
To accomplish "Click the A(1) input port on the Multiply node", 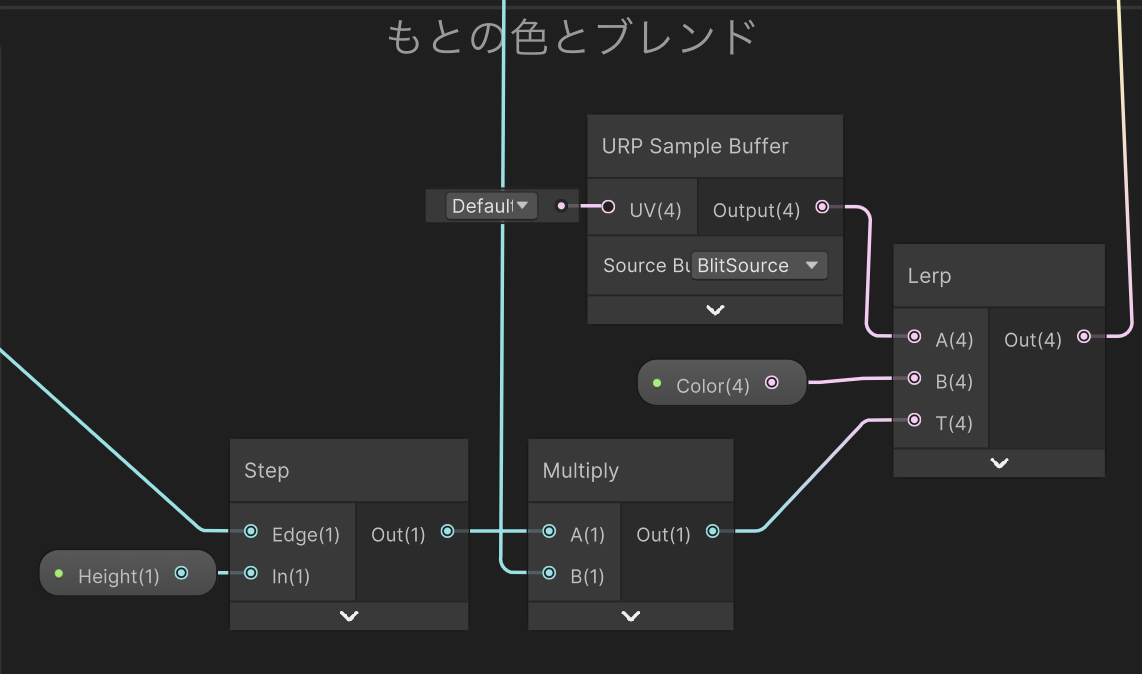I will click(548, 531).
